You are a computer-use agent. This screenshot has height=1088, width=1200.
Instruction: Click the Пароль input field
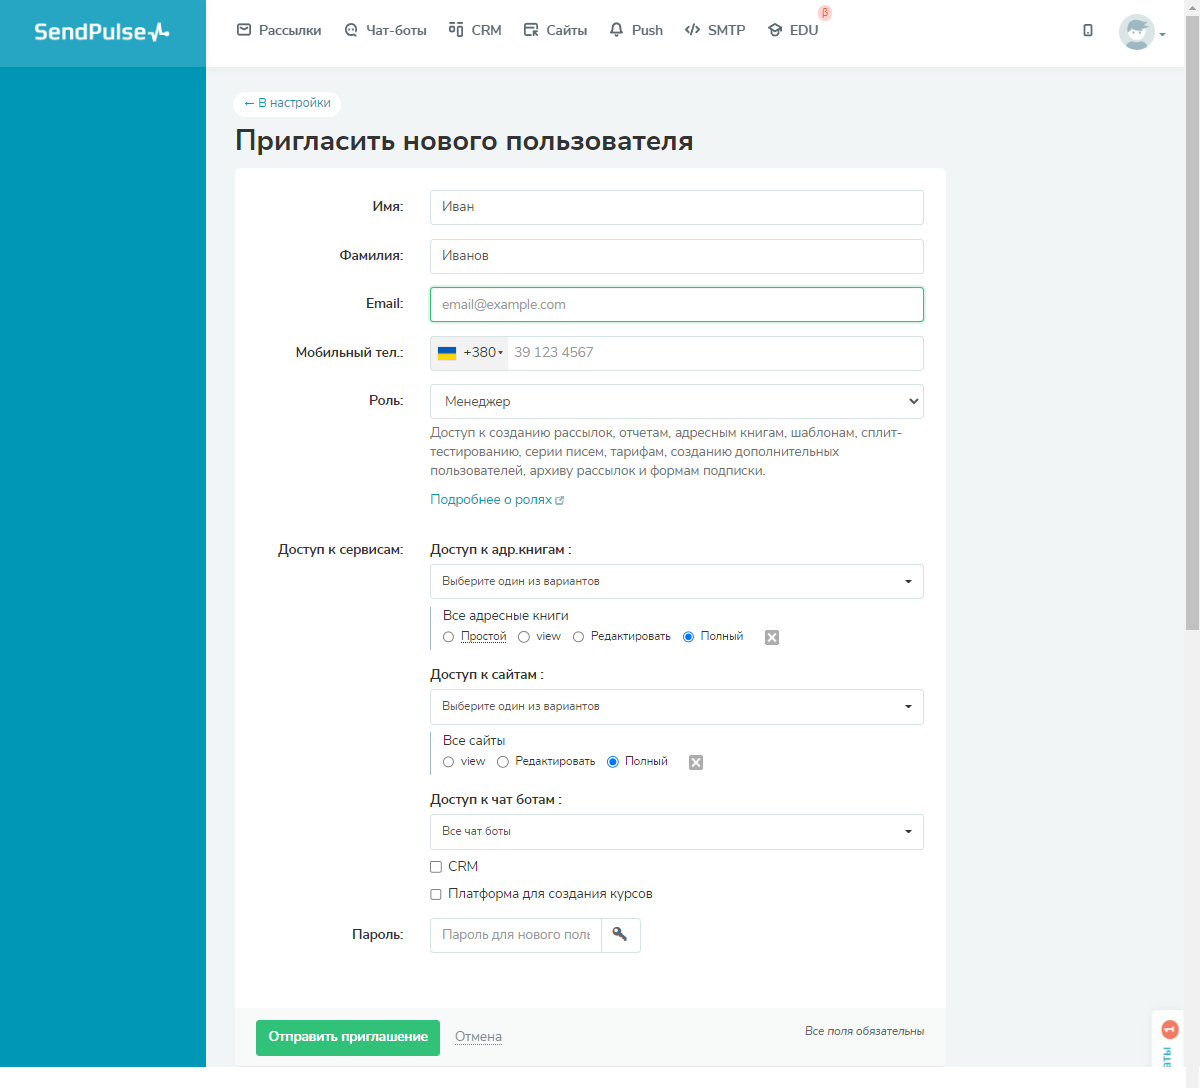point(516,935)
